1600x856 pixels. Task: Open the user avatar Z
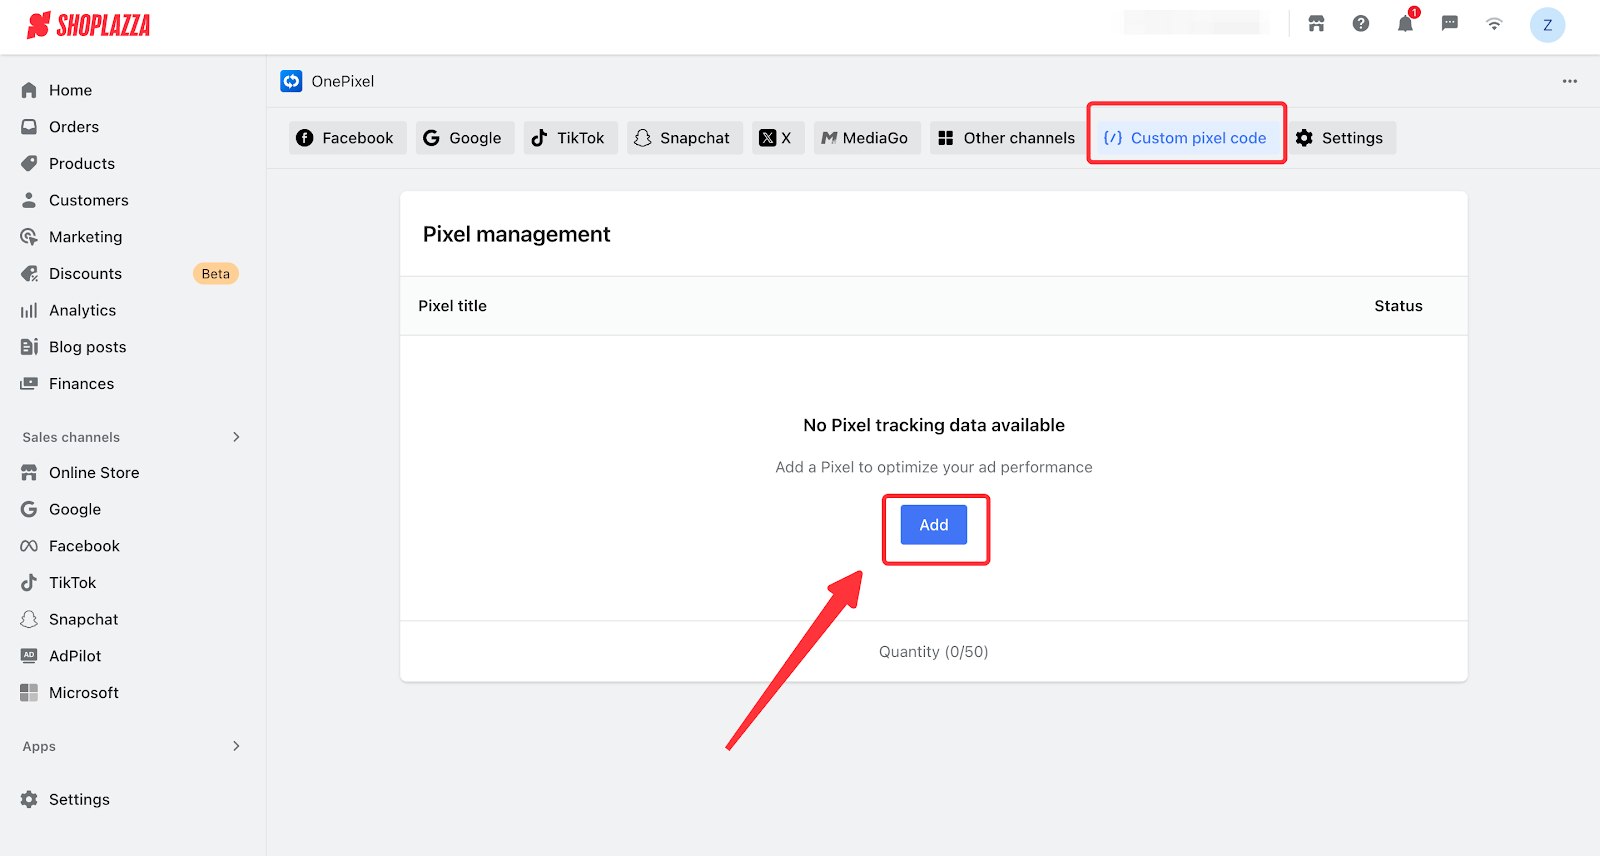pos(1547,25)
